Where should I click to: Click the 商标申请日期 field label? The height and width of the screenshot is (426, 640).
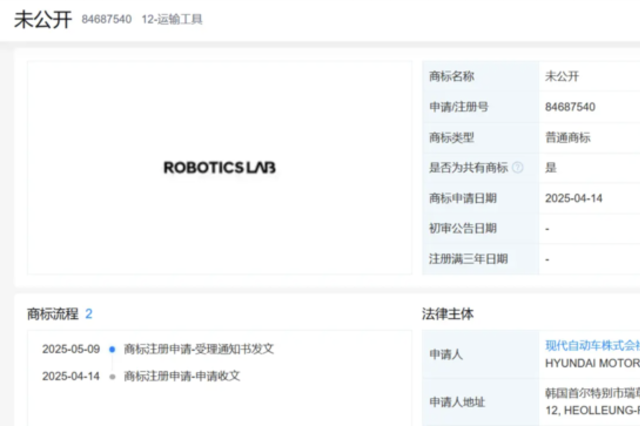[462, 198]
